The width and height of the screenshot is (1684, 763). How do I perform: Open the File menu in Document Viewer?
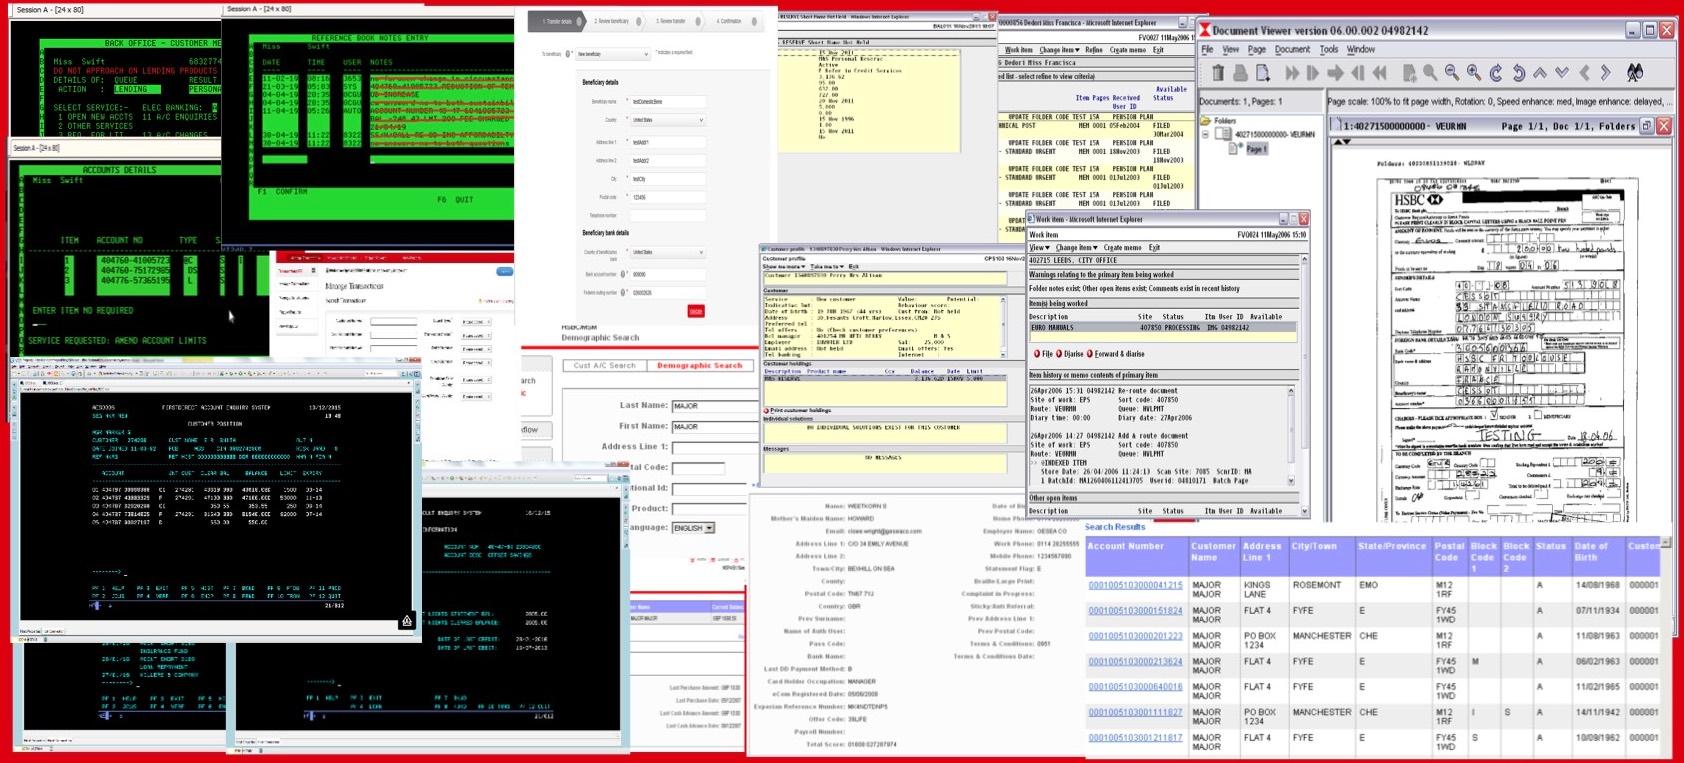coord(1207,49)
